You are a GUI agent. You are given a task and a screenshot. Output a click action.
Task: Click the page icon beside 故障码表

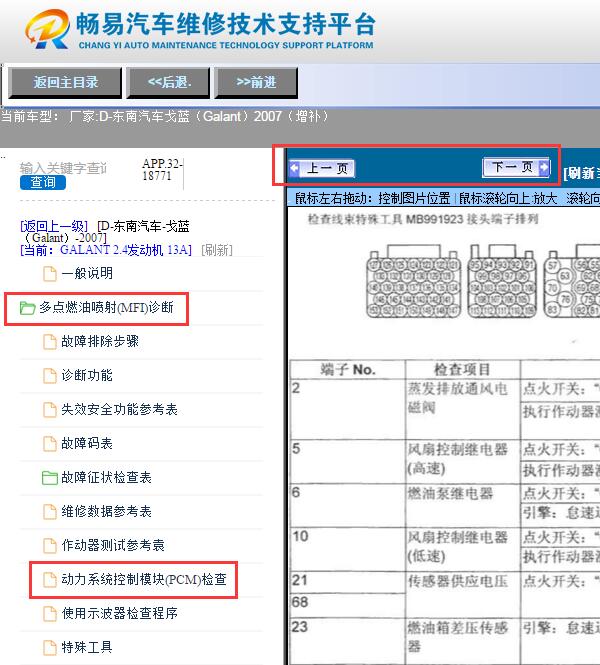coord(50,444)
